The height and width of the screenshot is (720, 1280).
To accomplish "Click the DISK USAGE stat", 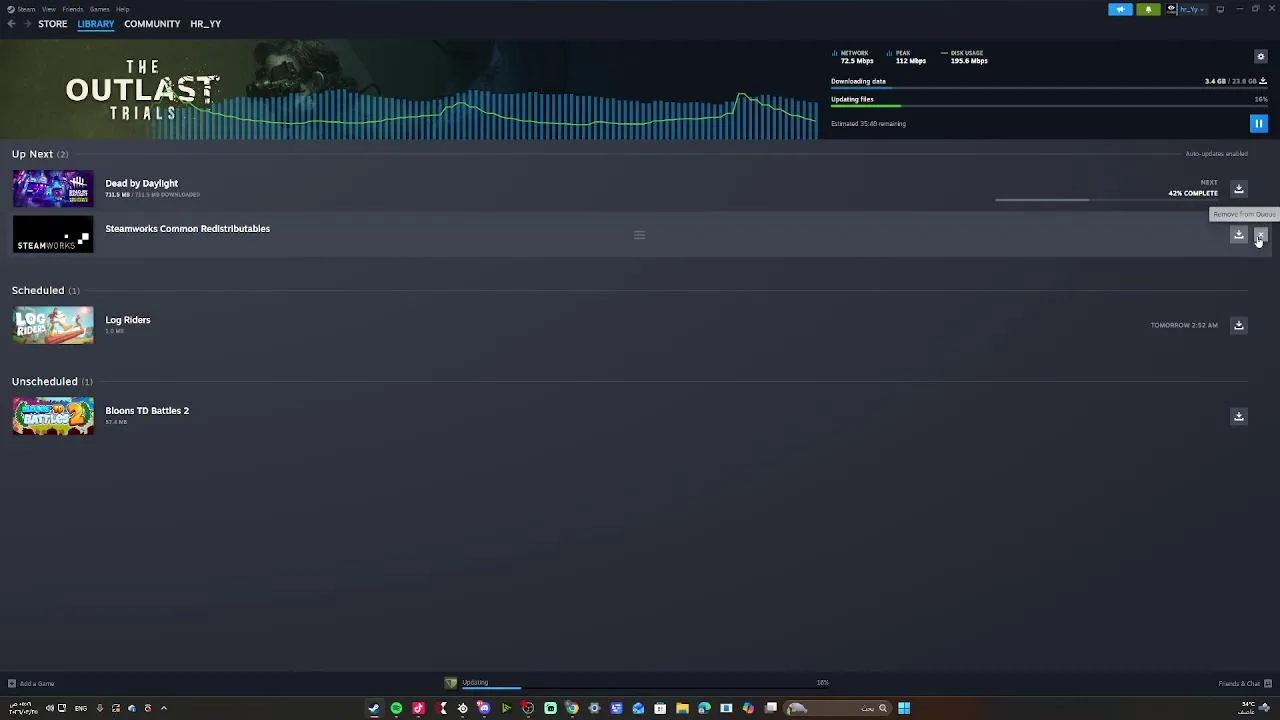I will pos(965,57).
